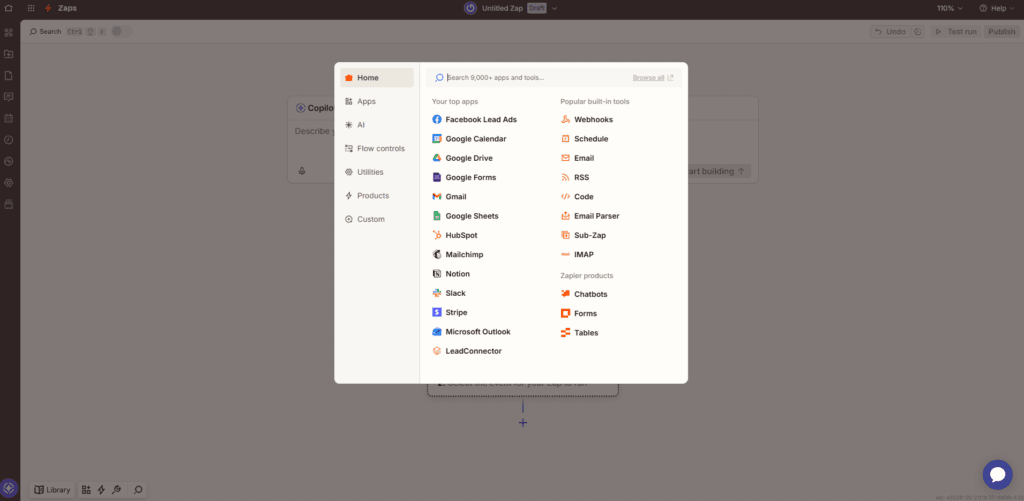Open the support chat bubble
1024x501 pixels.
point(997,475)
